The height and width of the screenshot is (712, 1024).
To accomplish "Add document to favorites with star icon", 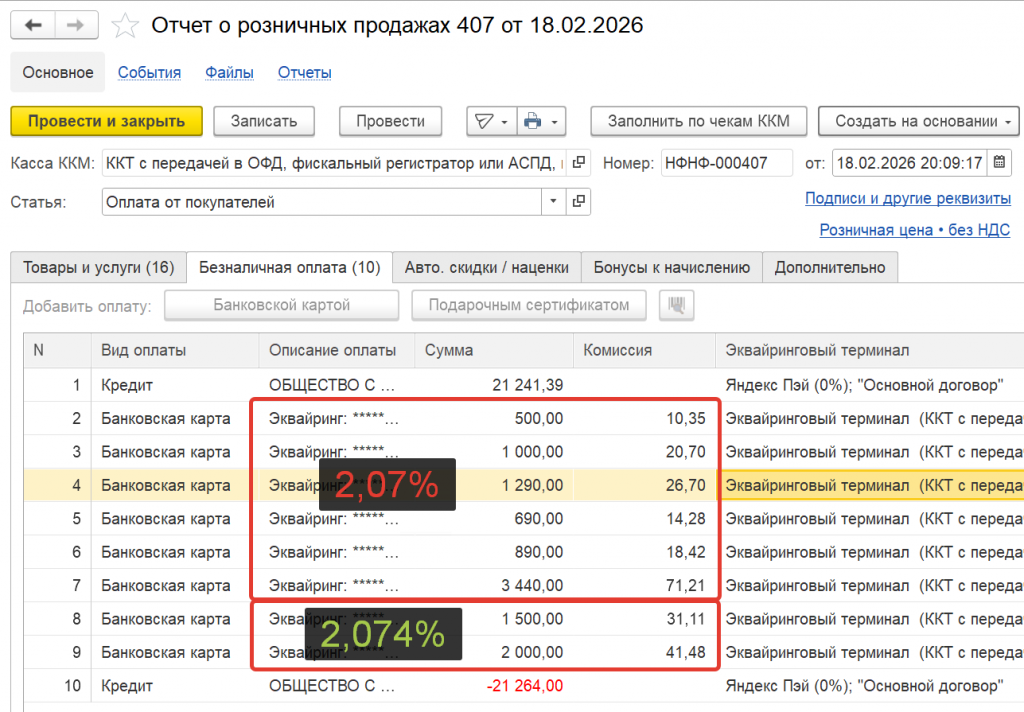I will (x=125, y=26).
